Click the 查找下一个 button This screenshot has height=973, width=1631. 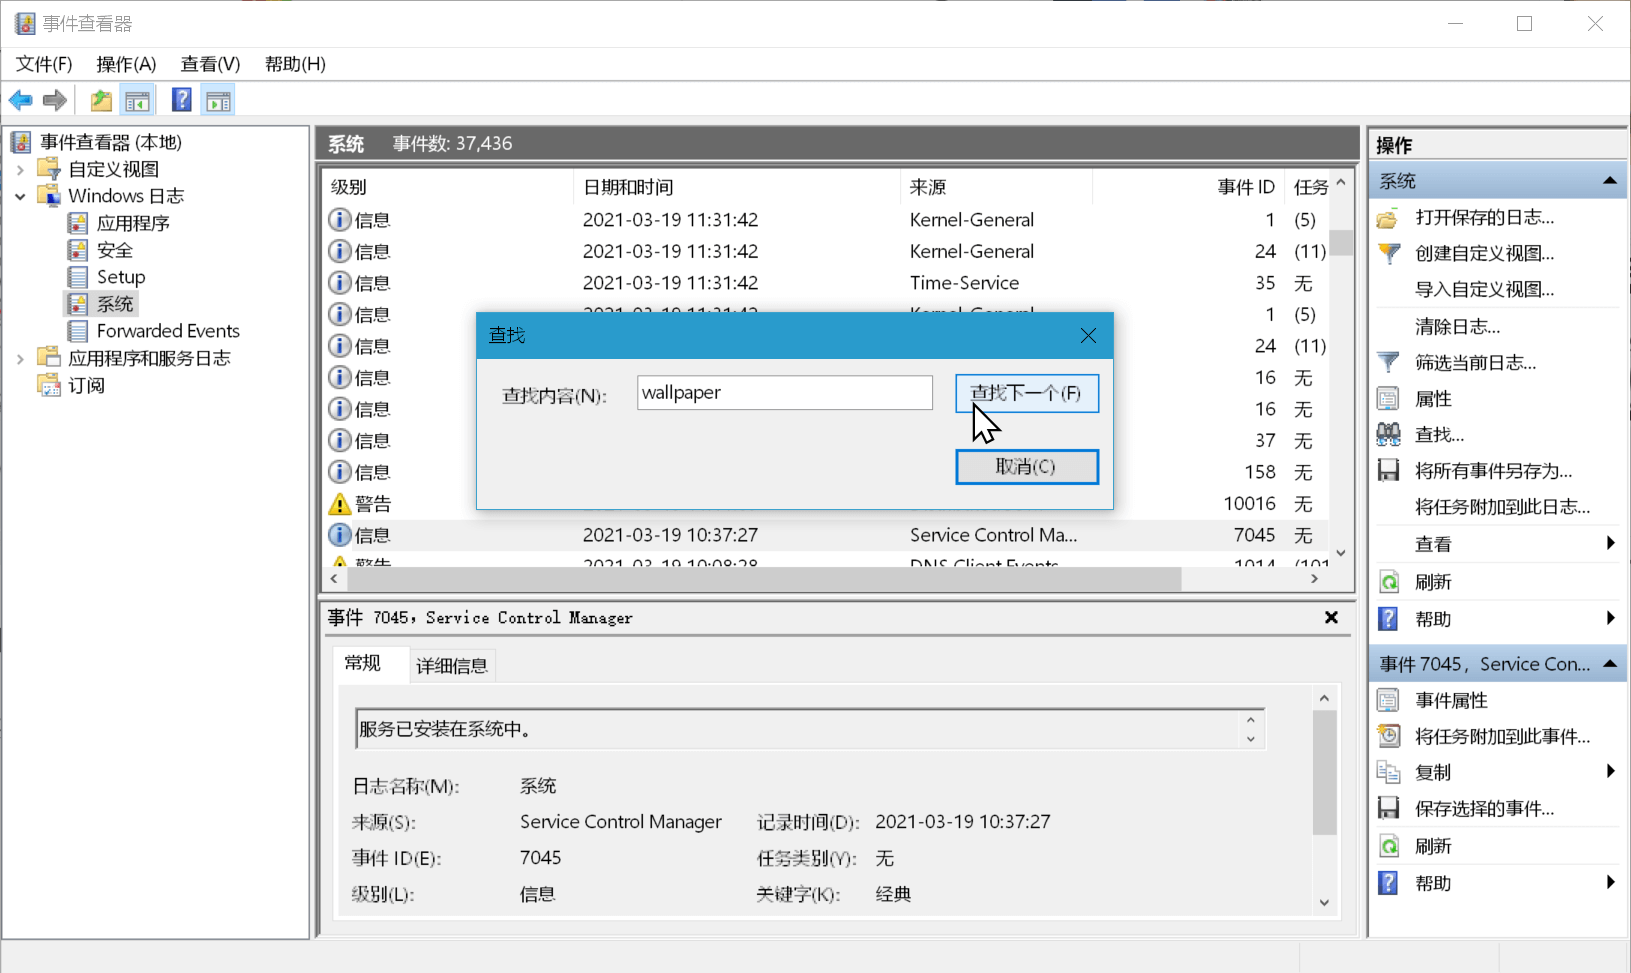coord(1027,393)
